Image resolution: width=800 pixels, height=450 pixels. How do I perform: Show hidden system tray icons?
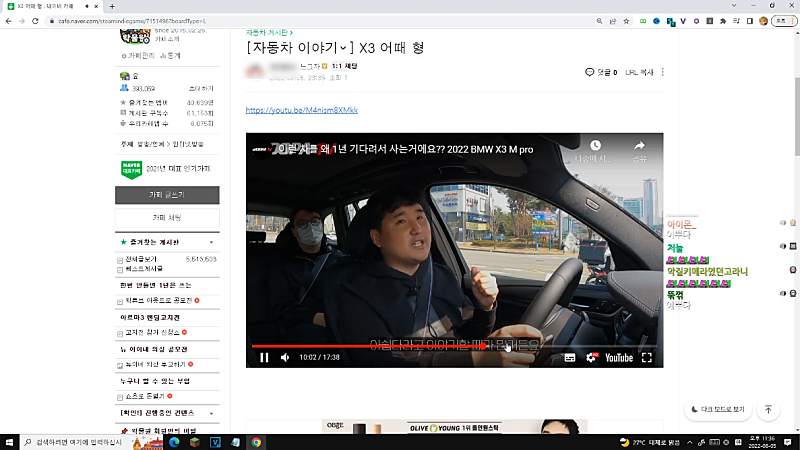point(690,442)
